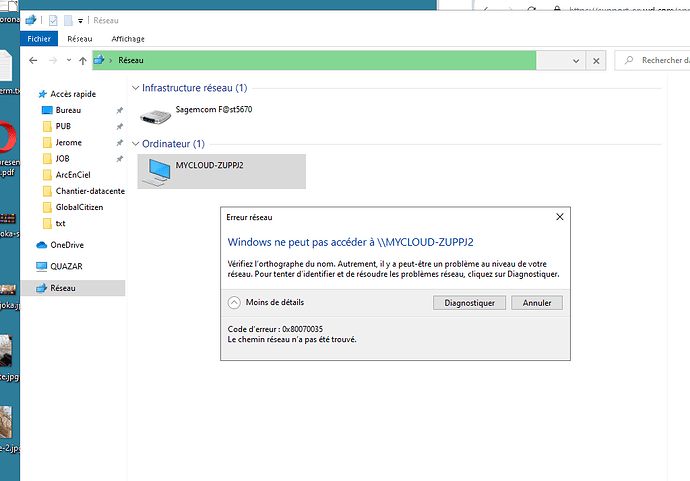Viewport: 690px width, 481px height.
Task: Go up one level with the up arrow
Action: tap(83, 61)
